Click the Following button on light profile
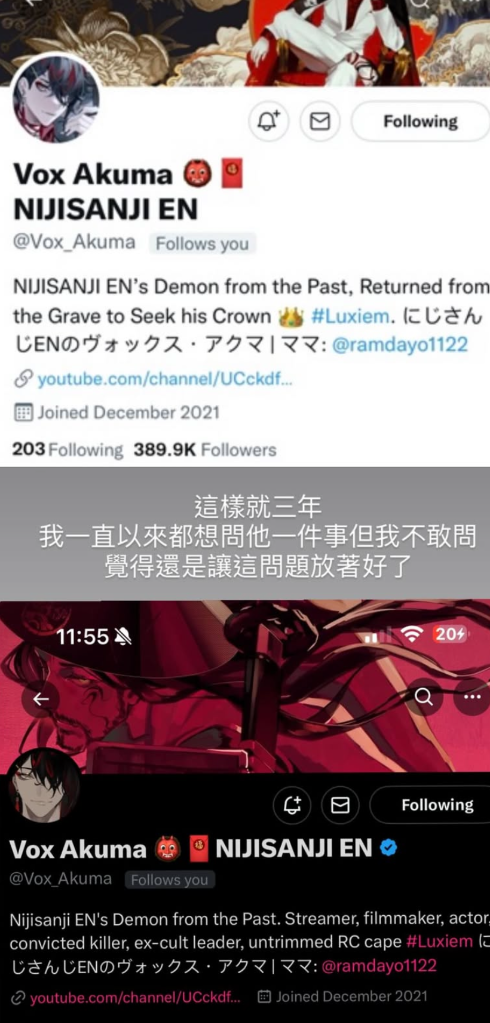Image resolution: width=490 pixels, height=1023 pixels. 420,121
